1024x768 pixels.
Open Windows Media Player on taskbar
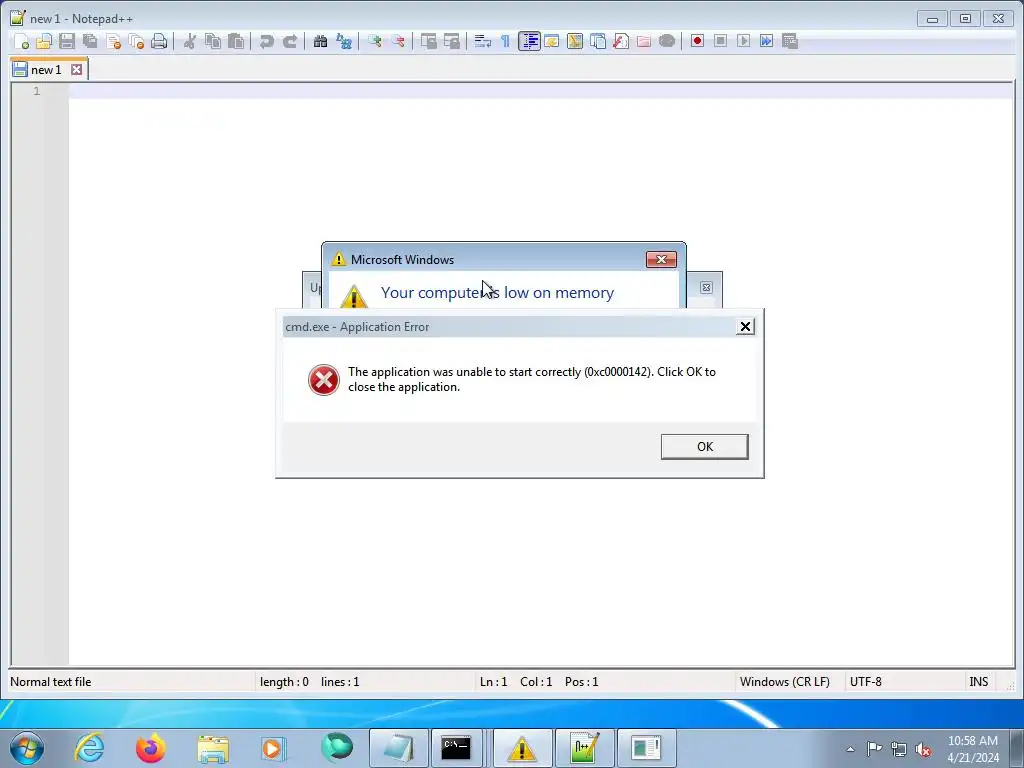point(273,748)
